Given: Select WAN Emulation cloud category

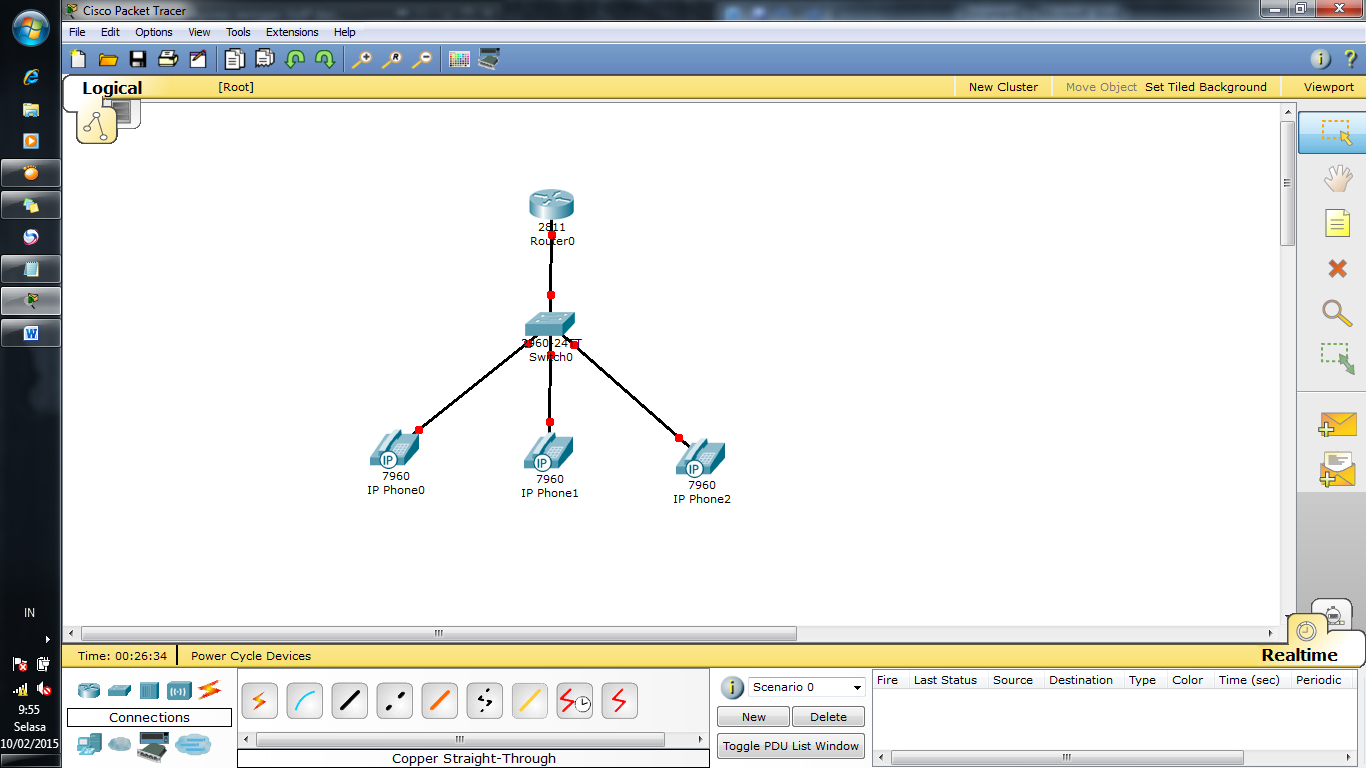Looking at the screenshot, I should click(x=120, y=744).
